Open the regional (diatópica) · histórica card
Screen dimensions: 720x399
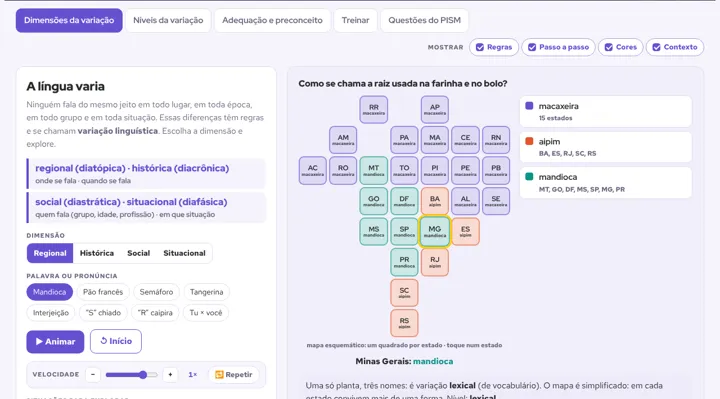tap(146, 174)
